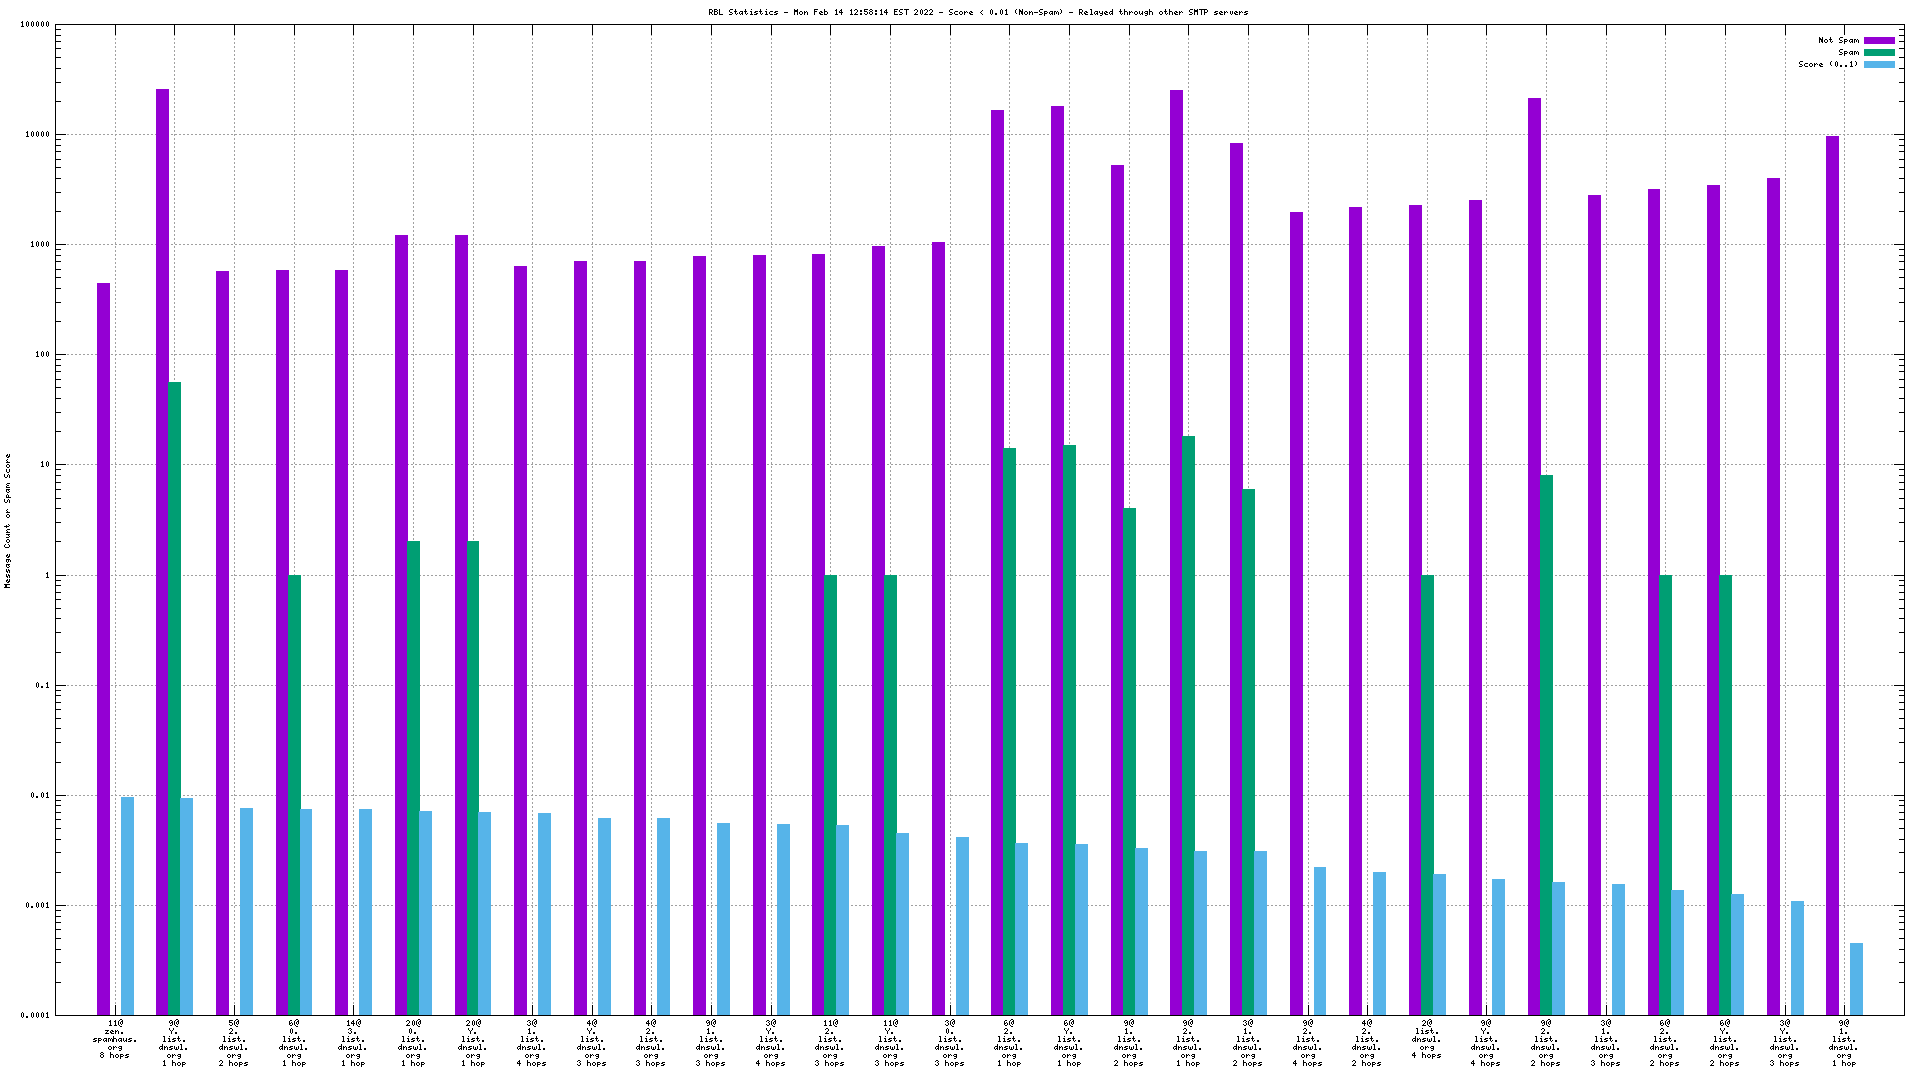Click the 100000 y-axis tick label
The image size is (1920, 1080).
[36, 25]
